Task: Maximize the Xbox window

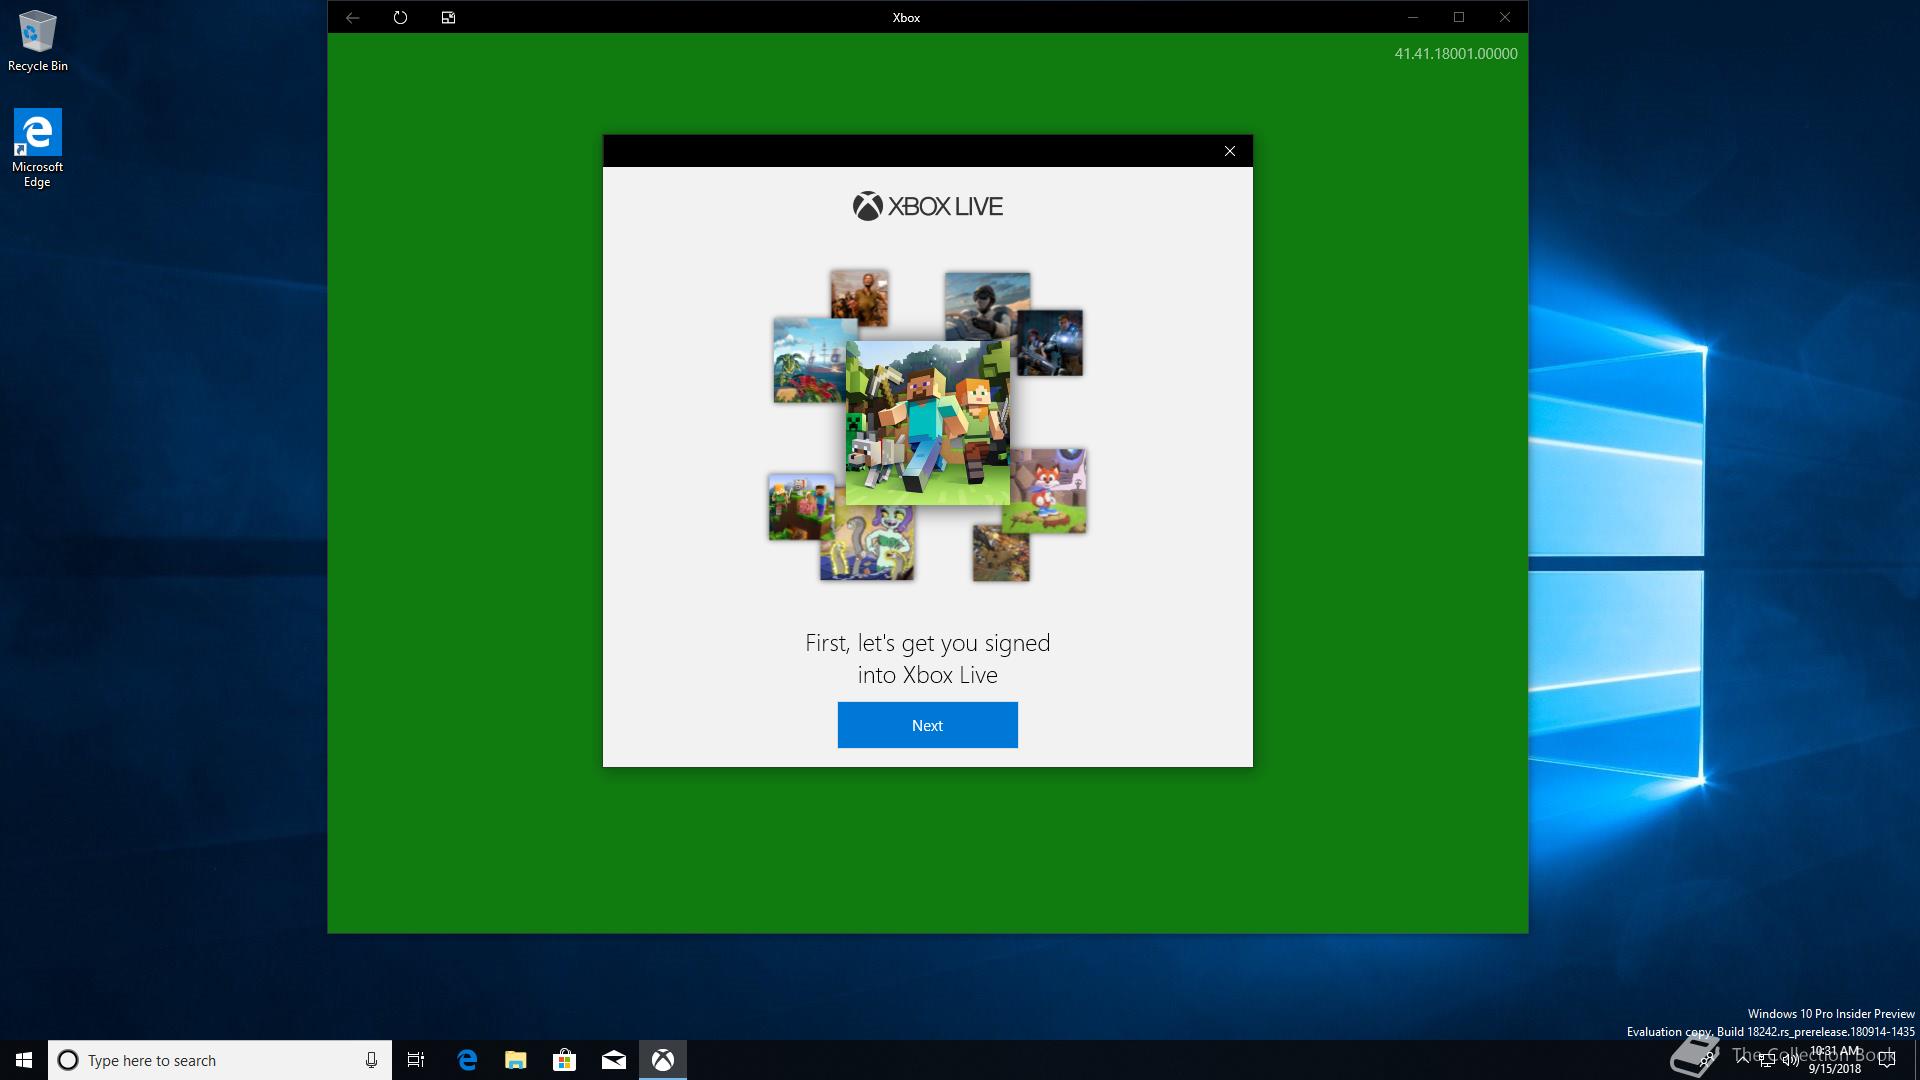Action: (x=1459, y=17)
